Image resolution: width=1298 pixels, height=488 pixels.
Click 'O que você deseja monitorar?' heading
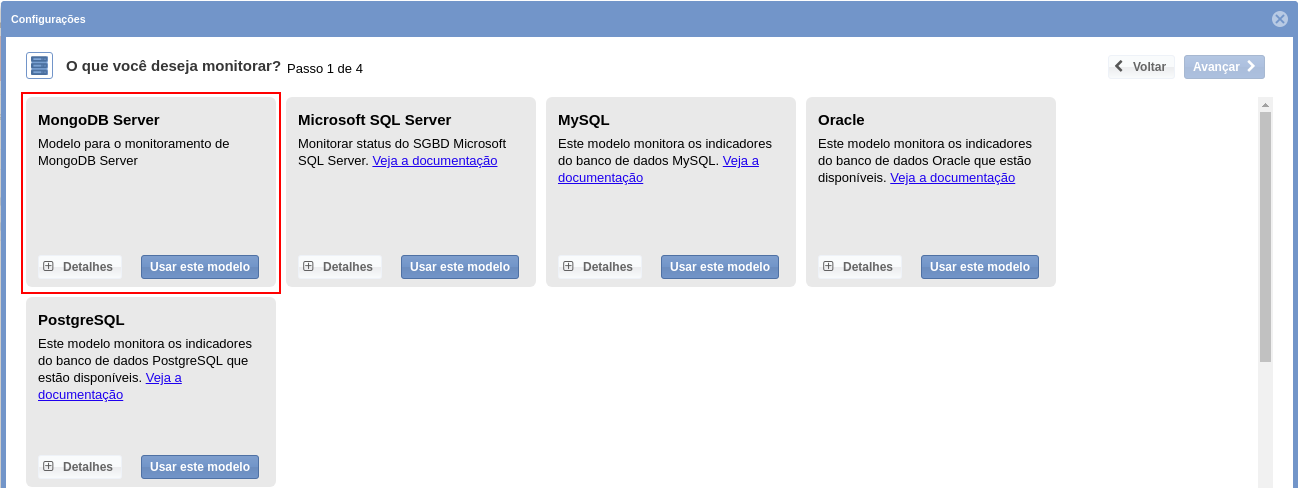pyautogui.click(x=174, y=66)
